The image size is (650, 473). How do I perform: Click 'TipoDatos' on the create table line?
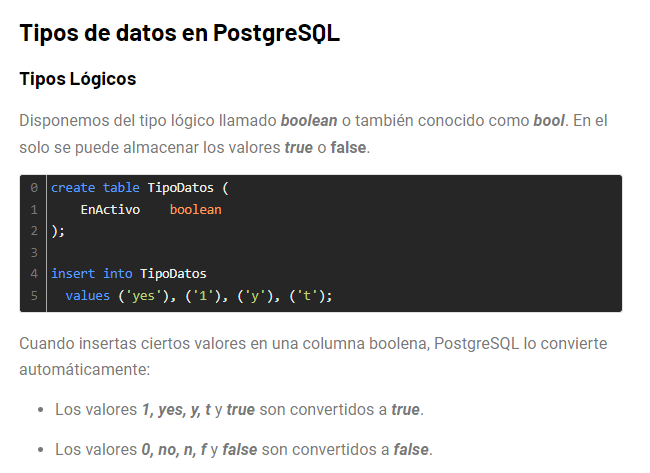point(180,188)
